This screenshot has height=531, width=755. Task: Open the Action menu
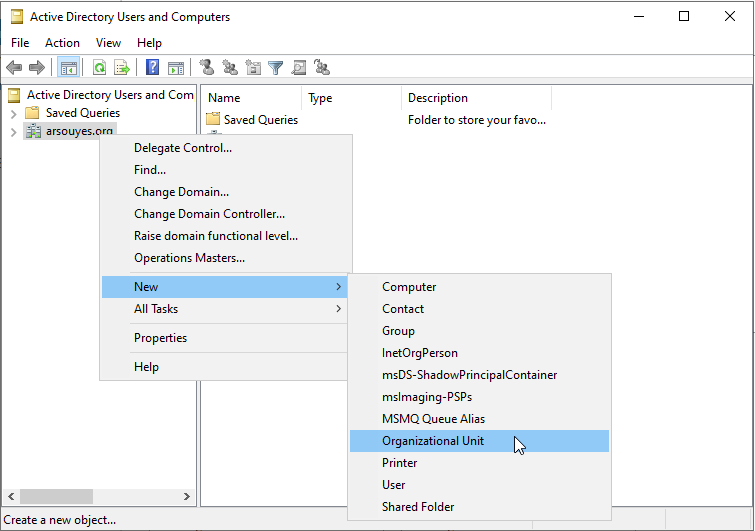(x=62, y=43)
